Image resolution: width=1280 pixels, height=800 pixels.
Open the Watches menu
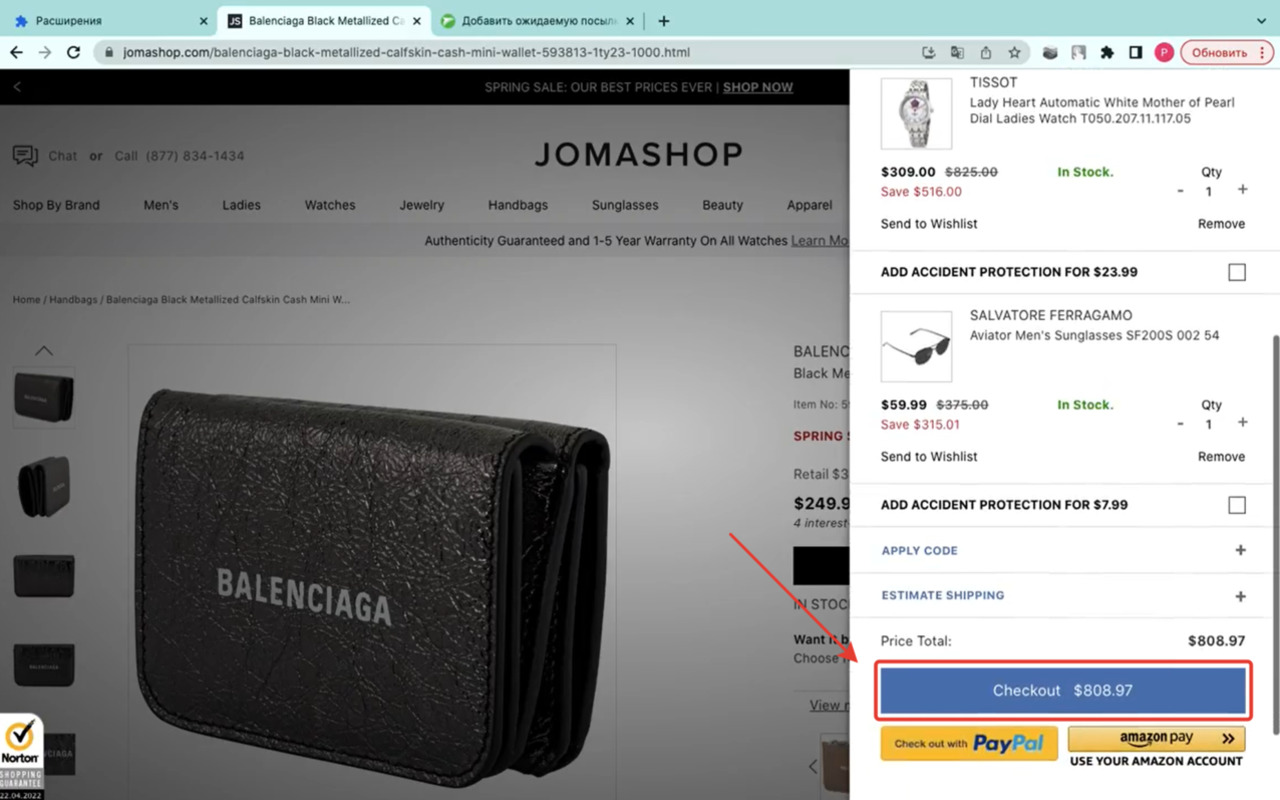(330, 205)
